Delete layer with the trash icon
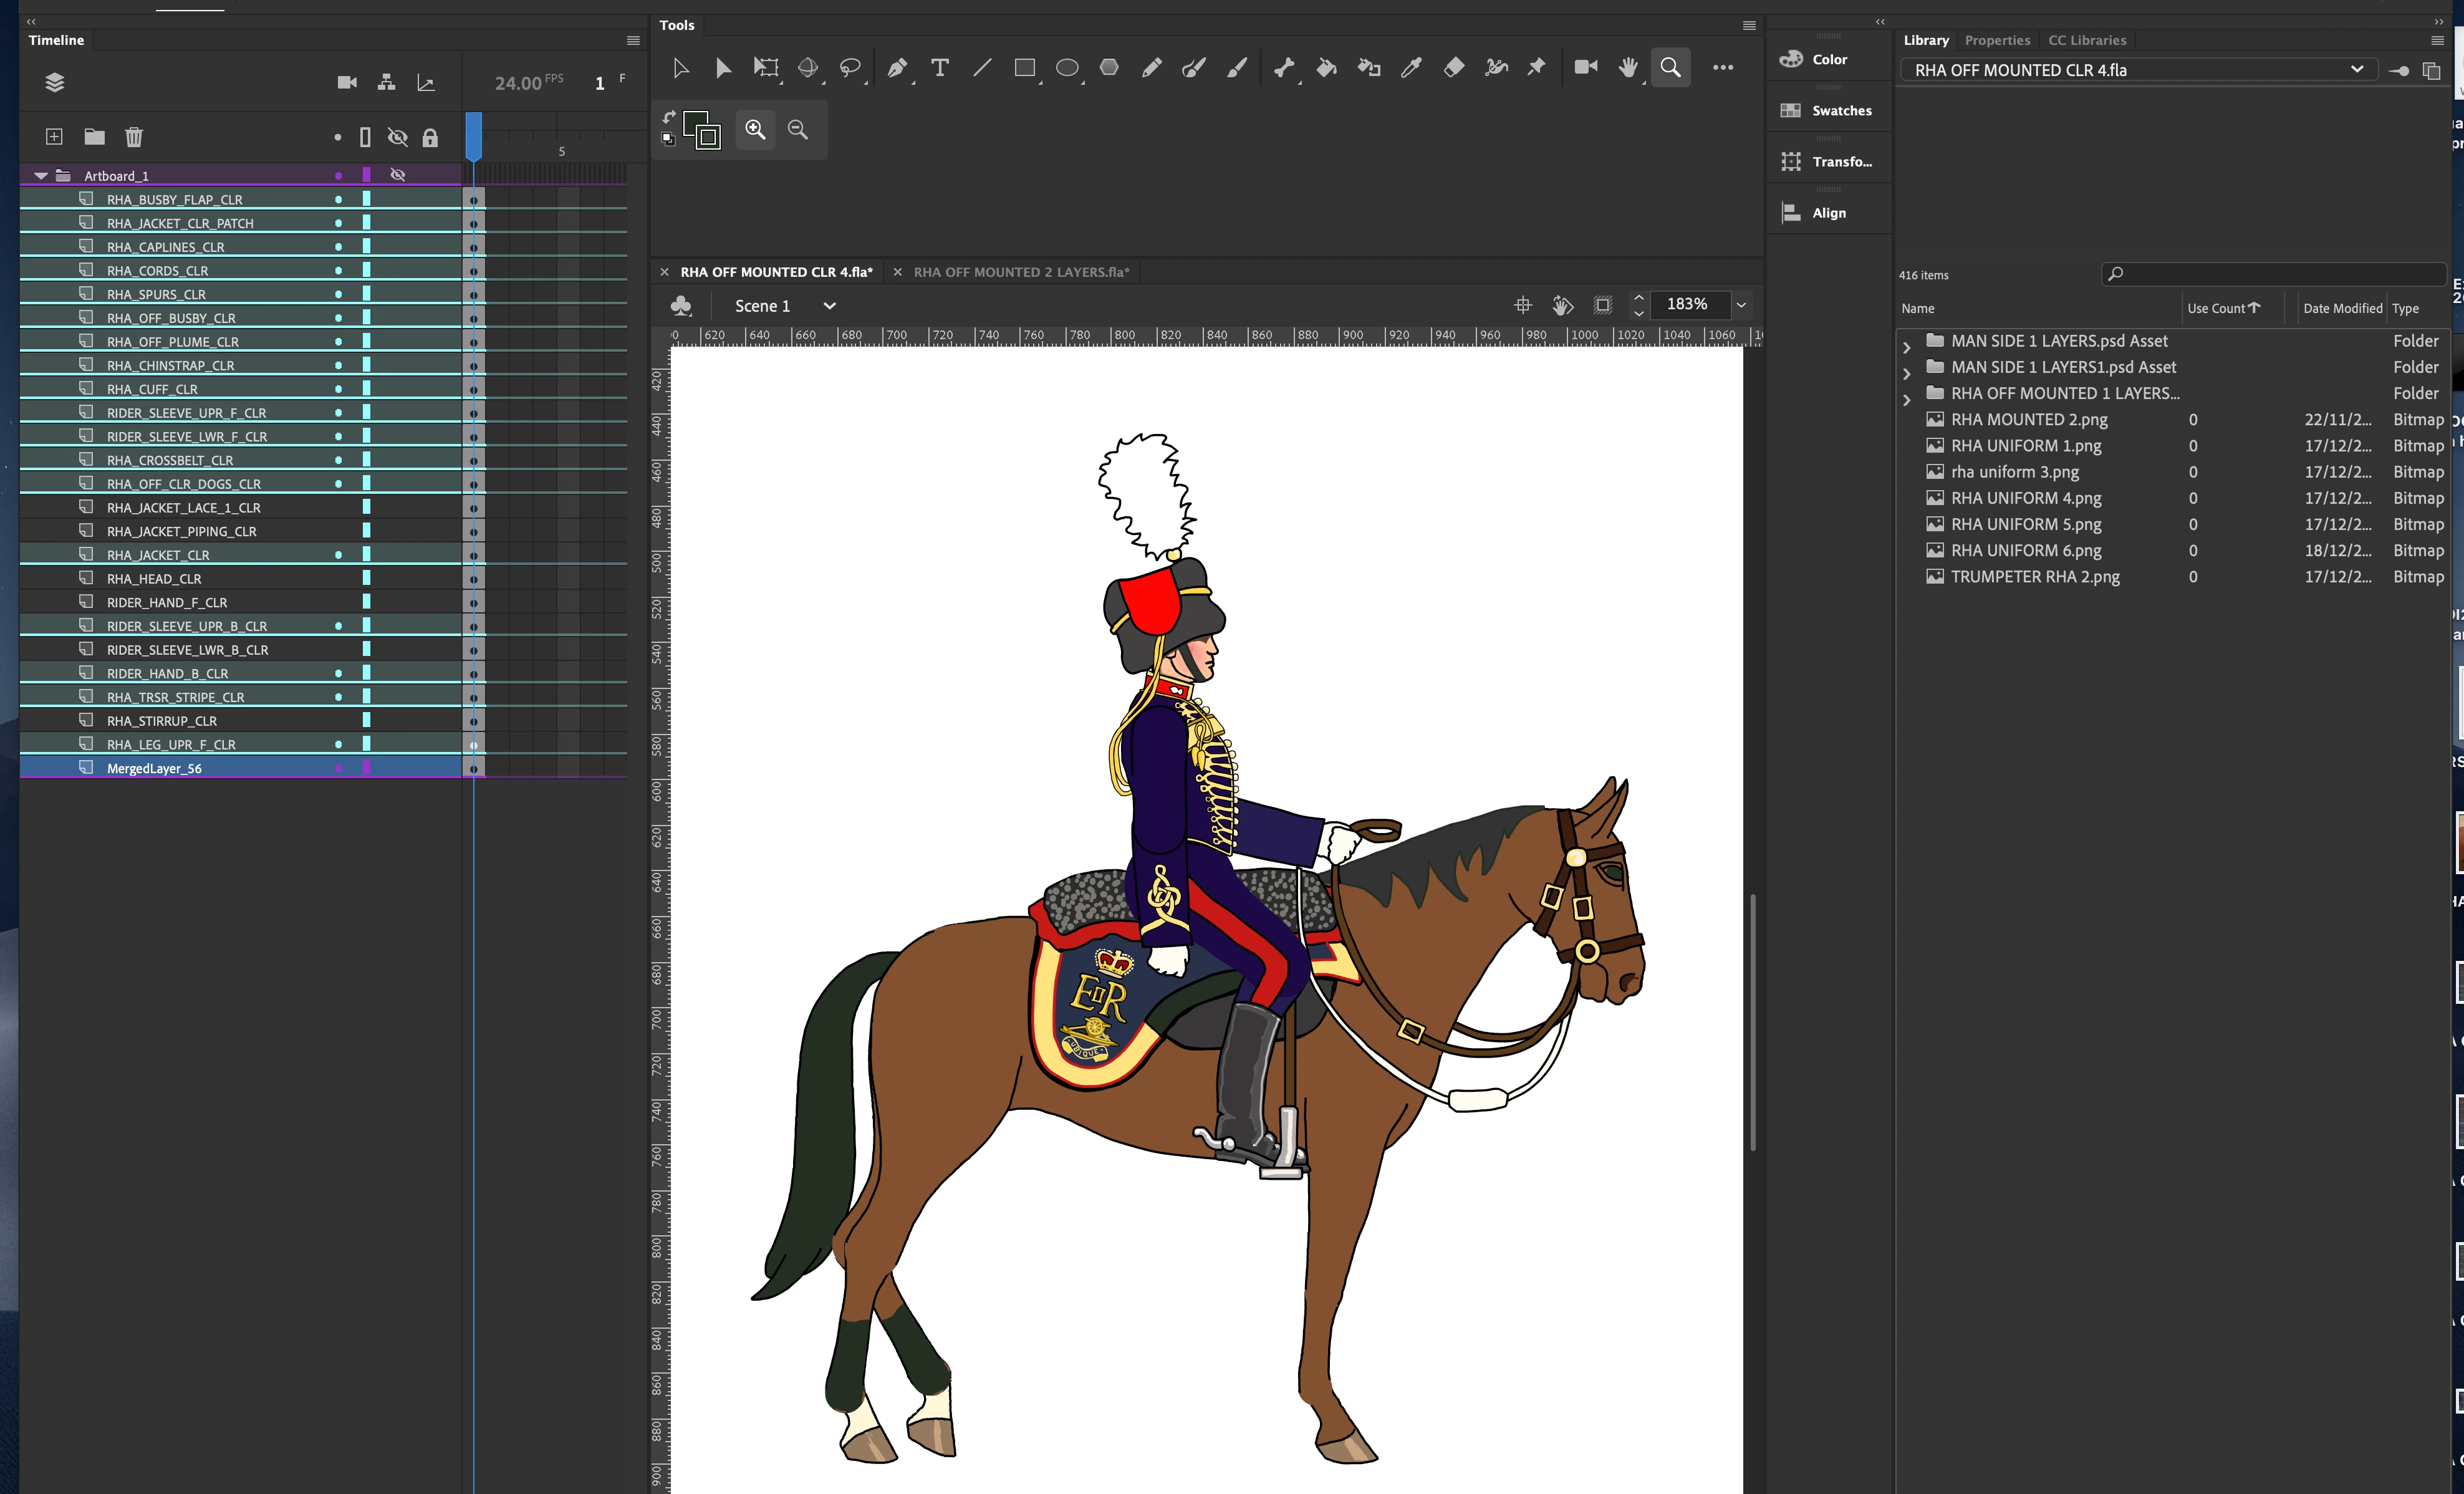The height and width of the screenshot is (1494, 2464). pos(134,137)
